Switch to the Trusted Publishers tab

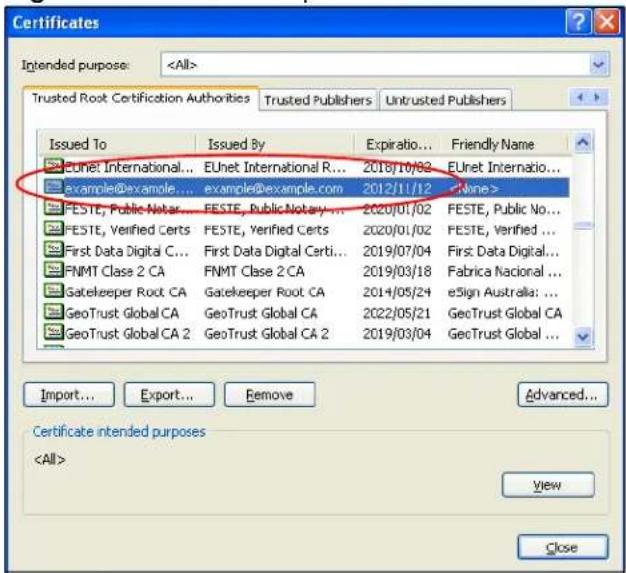pyautogui.click(x=318, y=100)
